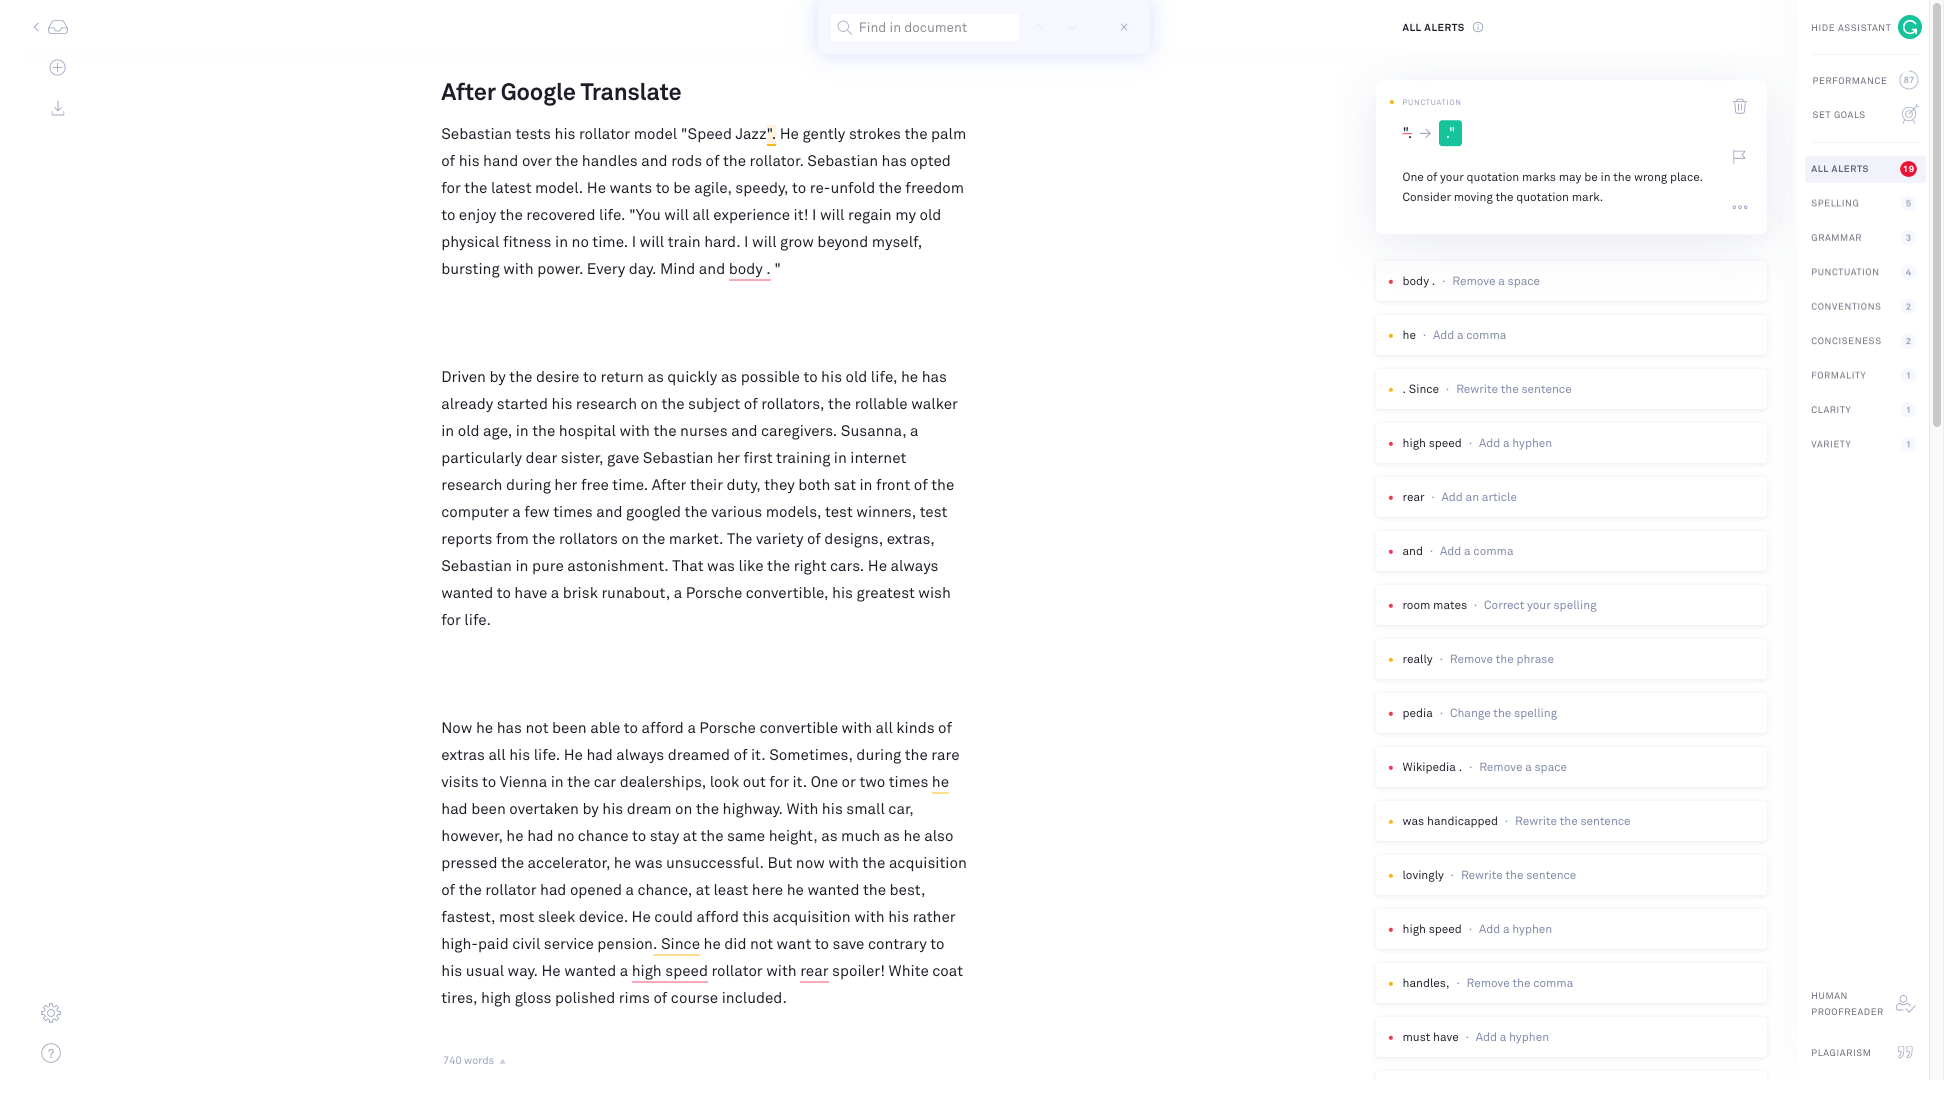Image resolution: width=1944 pixels, height=1108 pixels.
Task: Download the document
Action: tap(58, 108)
